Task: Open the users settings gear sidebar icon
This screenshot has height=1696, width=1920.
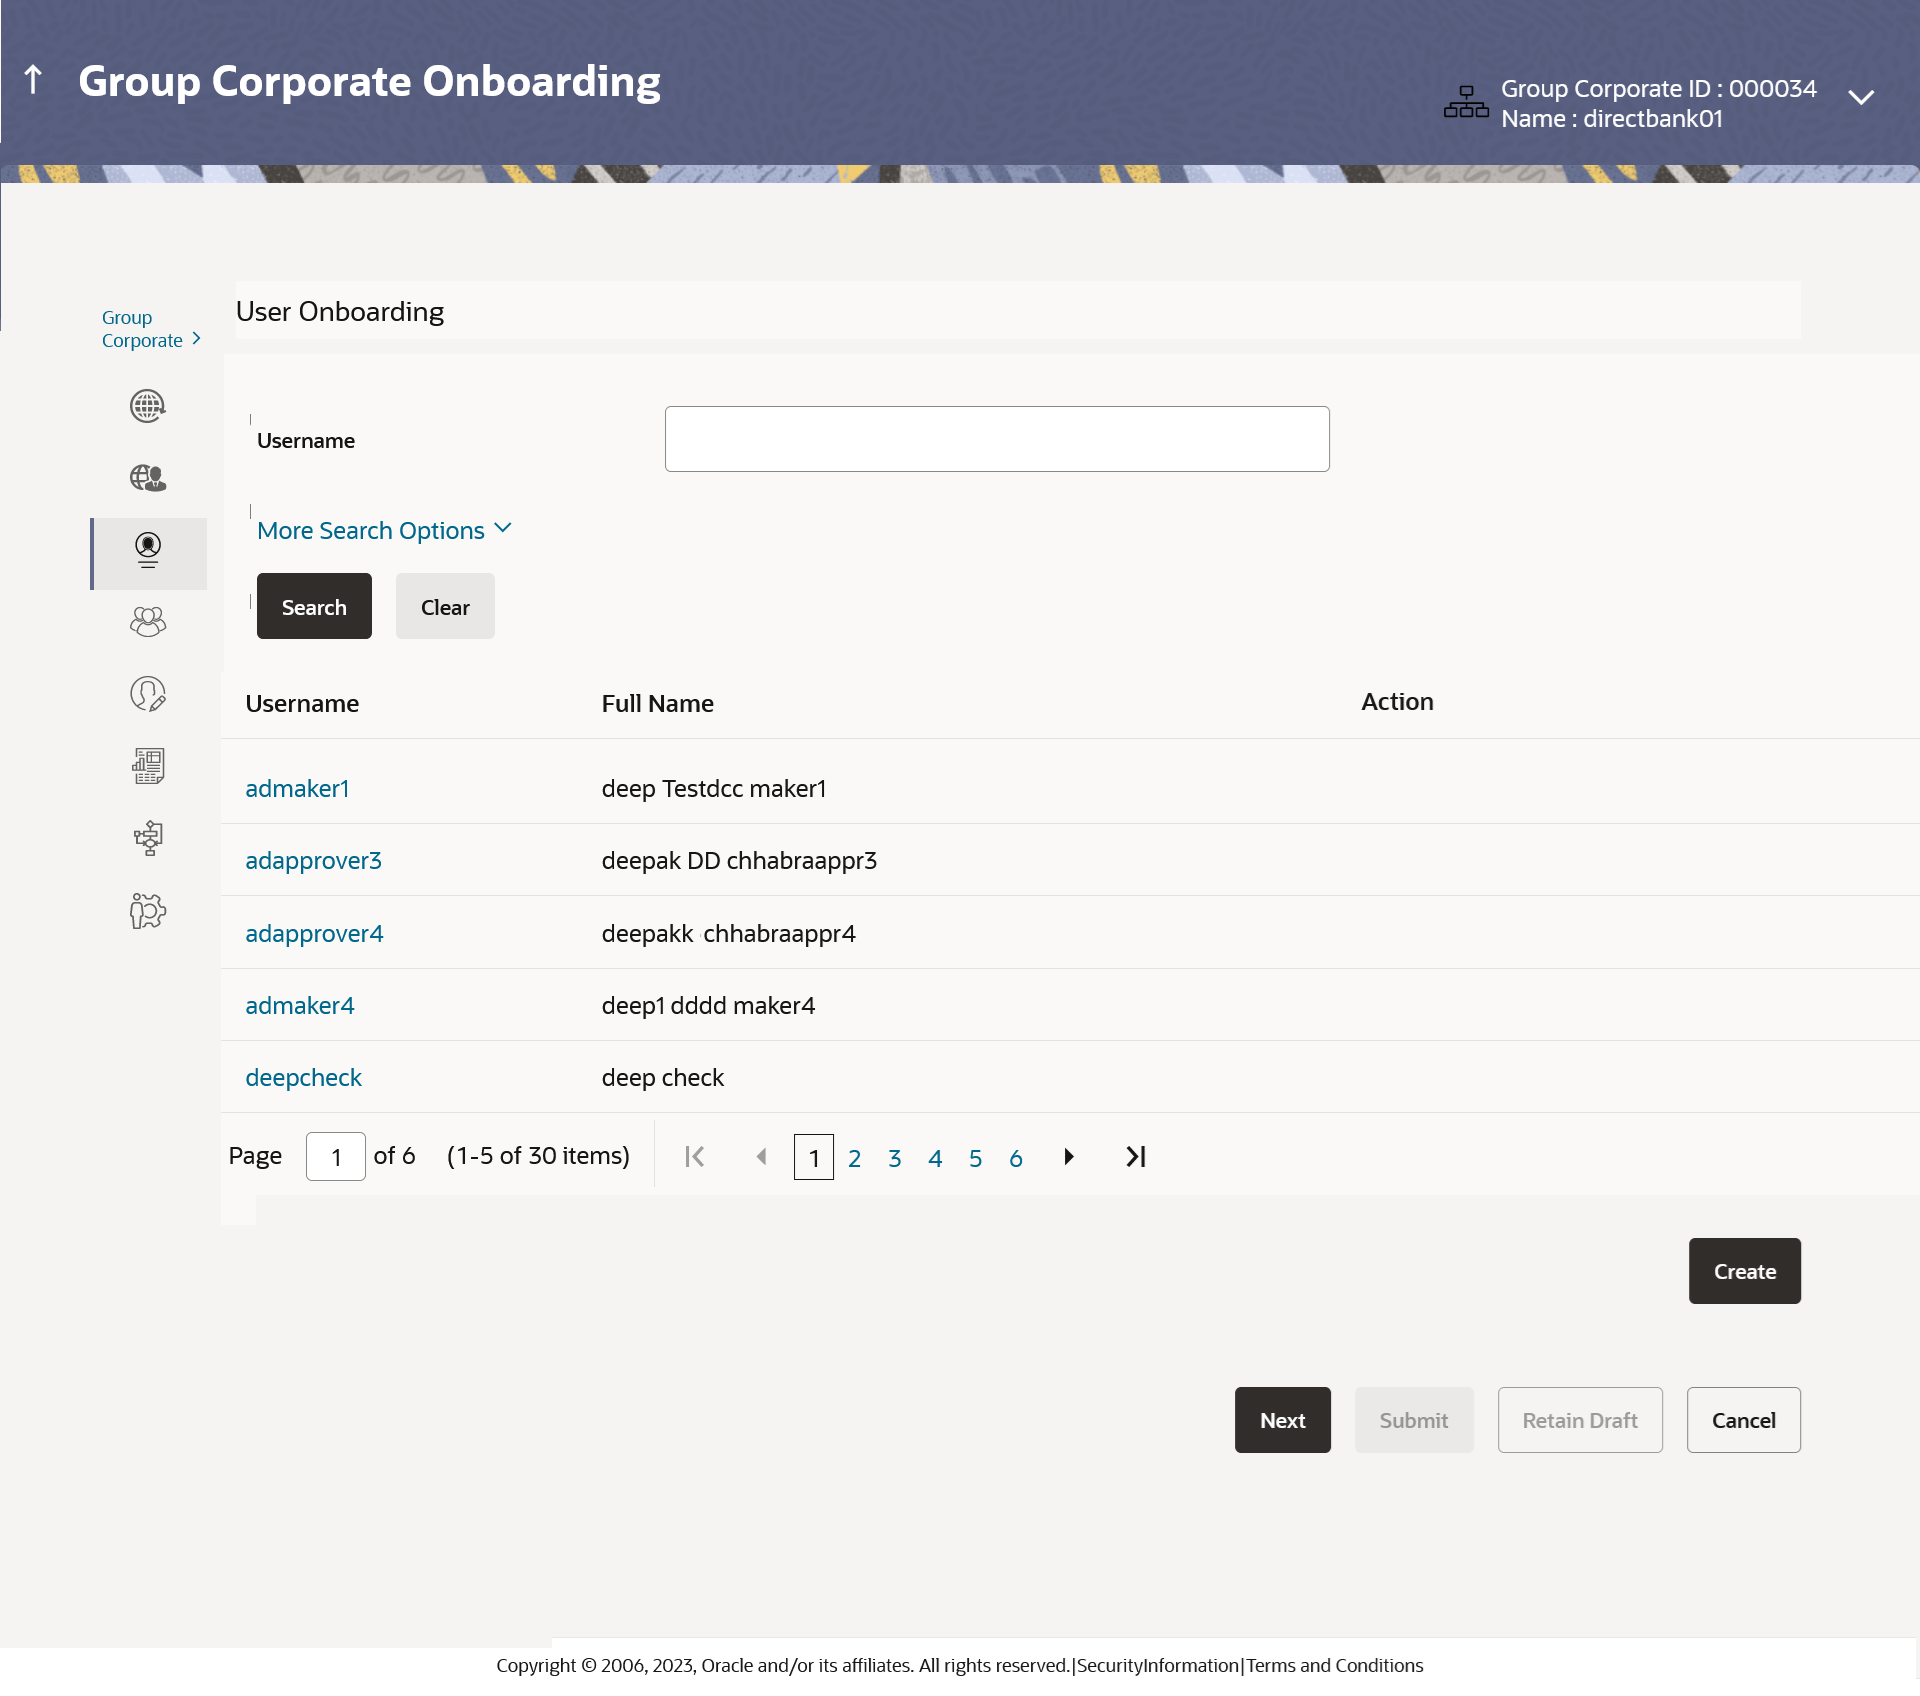Action: tap(148, 911)
